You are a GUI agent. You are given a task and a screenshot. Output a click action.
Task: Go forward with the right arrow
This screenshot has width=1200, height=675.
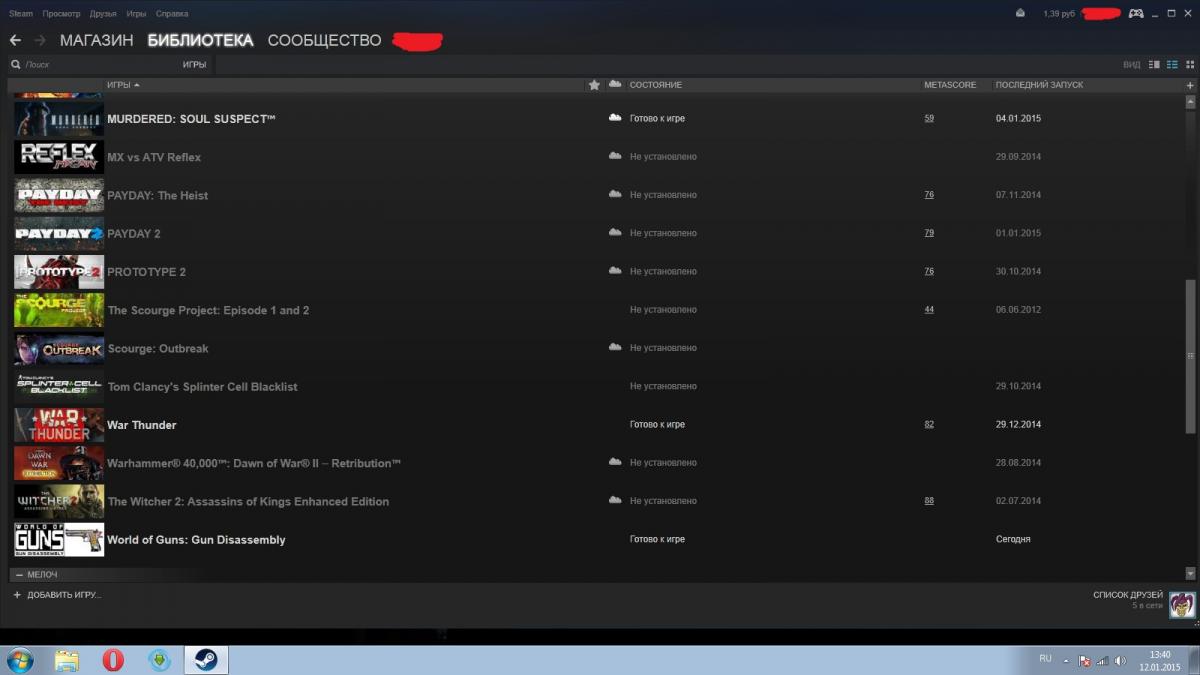pos(40,40)
